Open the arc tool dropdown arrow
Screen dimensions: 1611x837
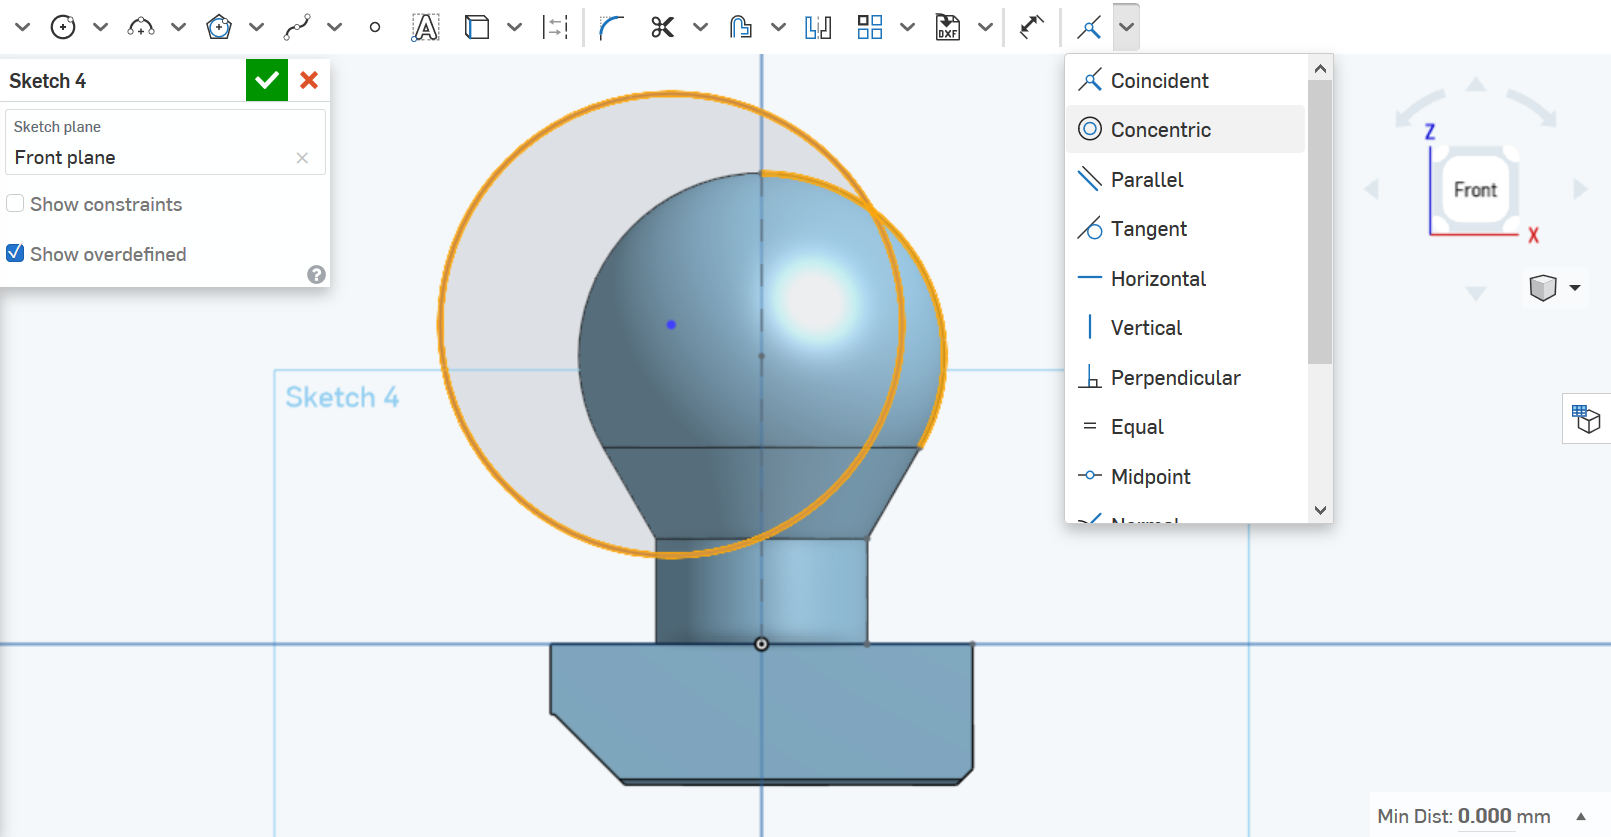pyautogui.click(x=178, y=27)
